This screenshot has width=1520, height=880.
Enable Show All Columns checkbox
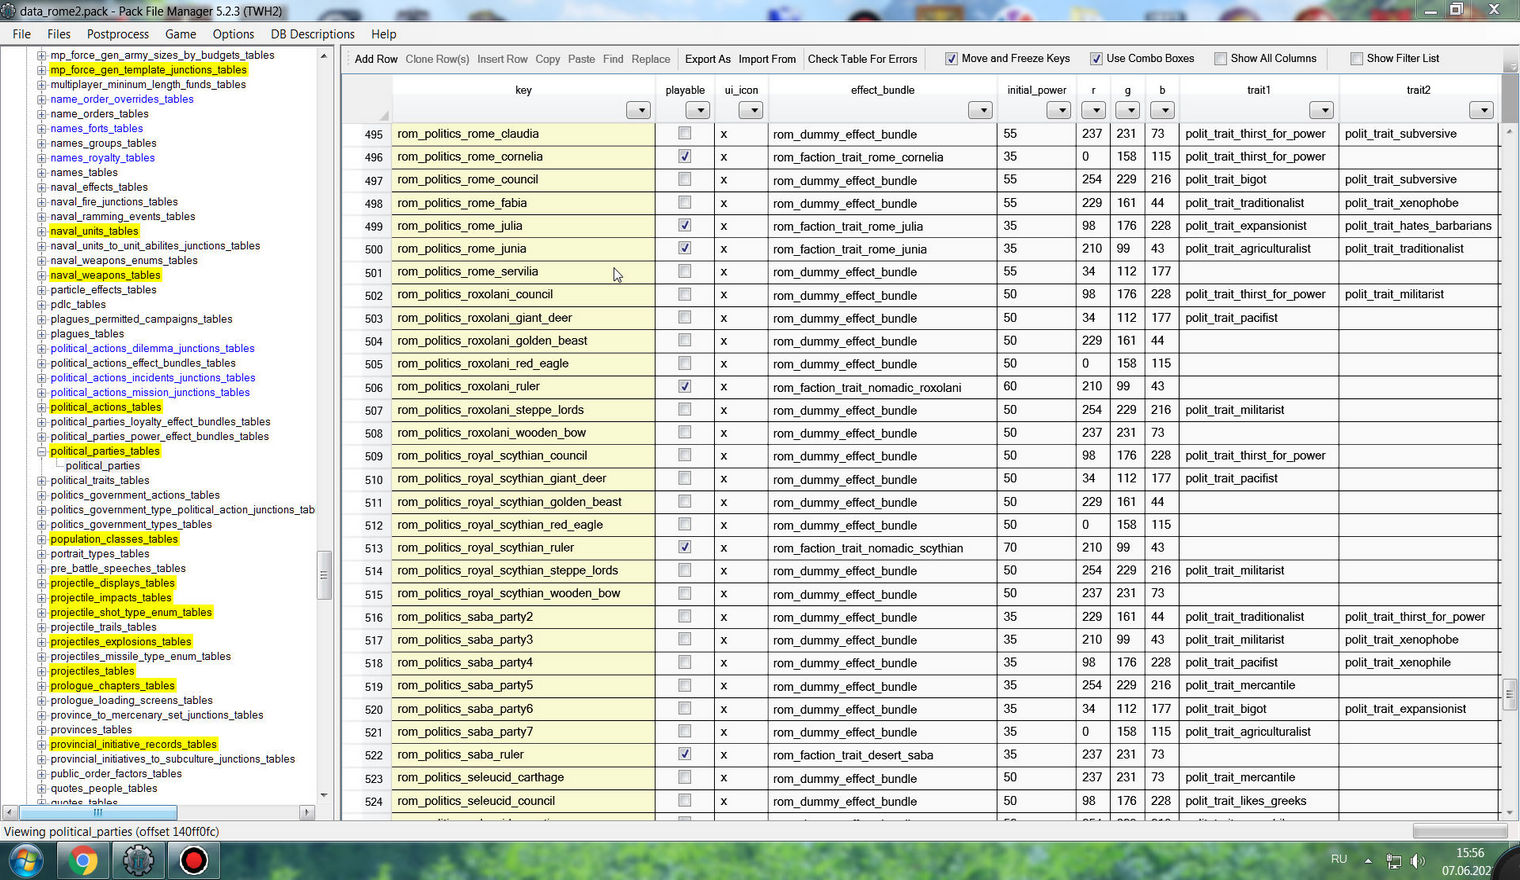[1220, 59]
